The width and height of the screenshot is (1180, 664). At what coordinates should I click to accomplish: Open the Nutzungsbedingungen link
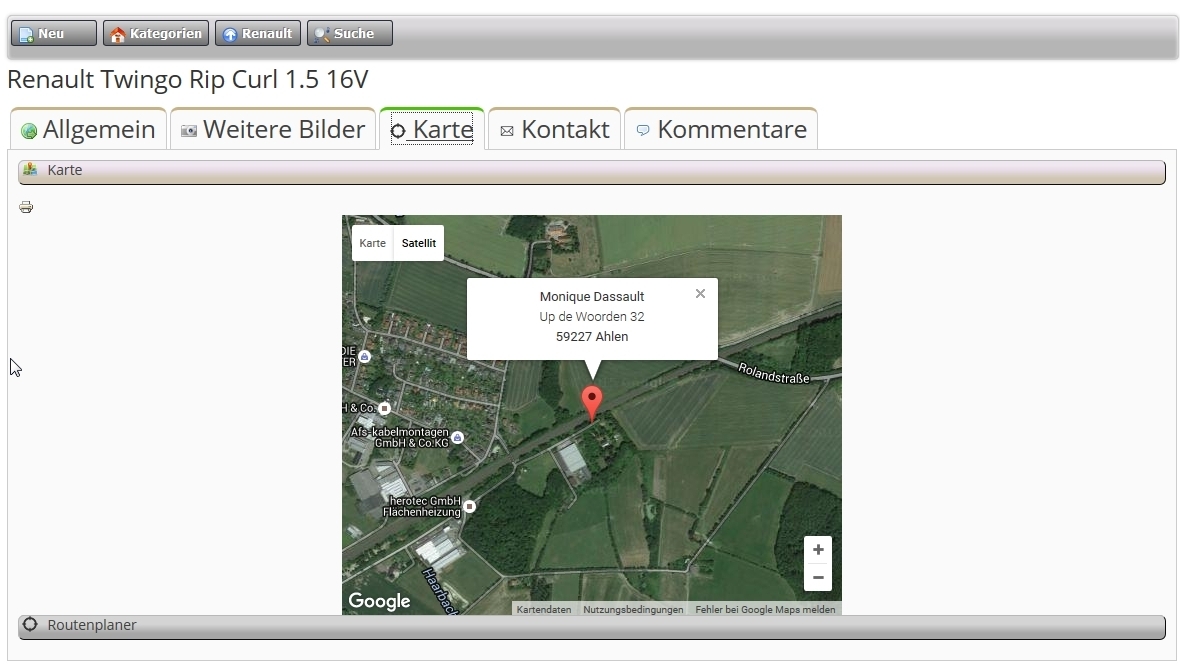coord(633,610)
